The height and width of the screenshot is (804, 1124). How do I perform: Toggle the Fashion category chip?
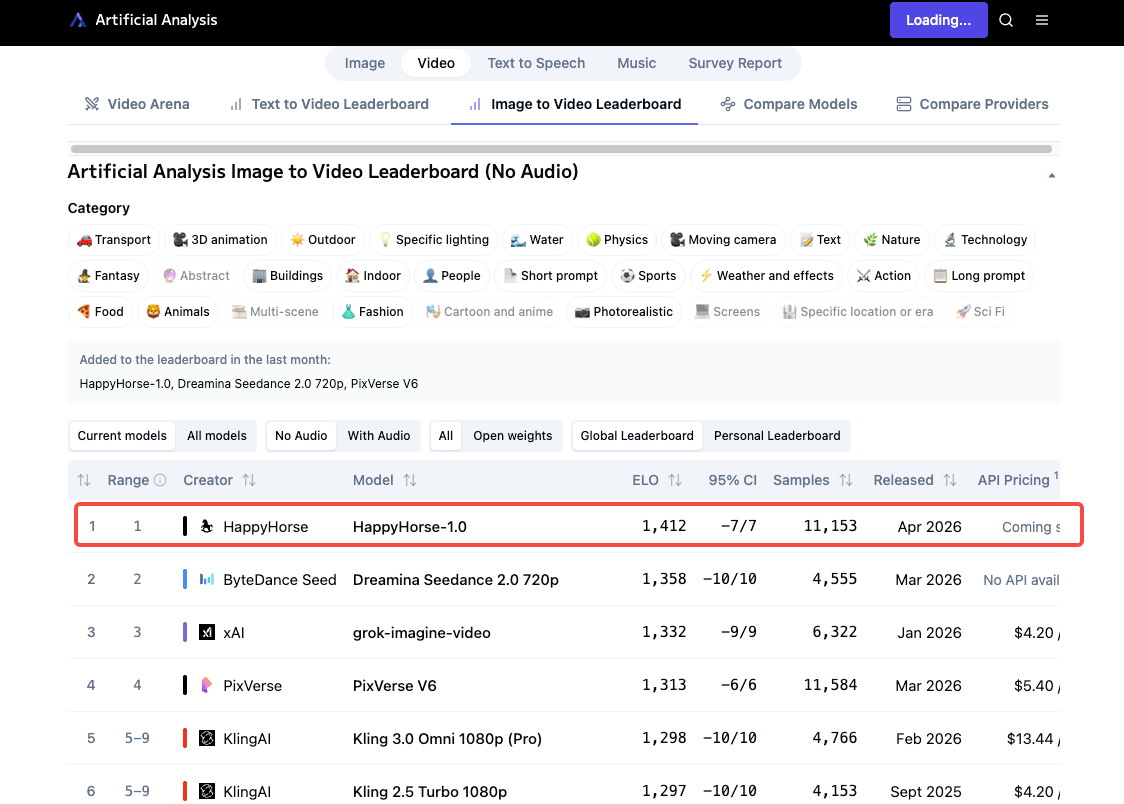372,312
